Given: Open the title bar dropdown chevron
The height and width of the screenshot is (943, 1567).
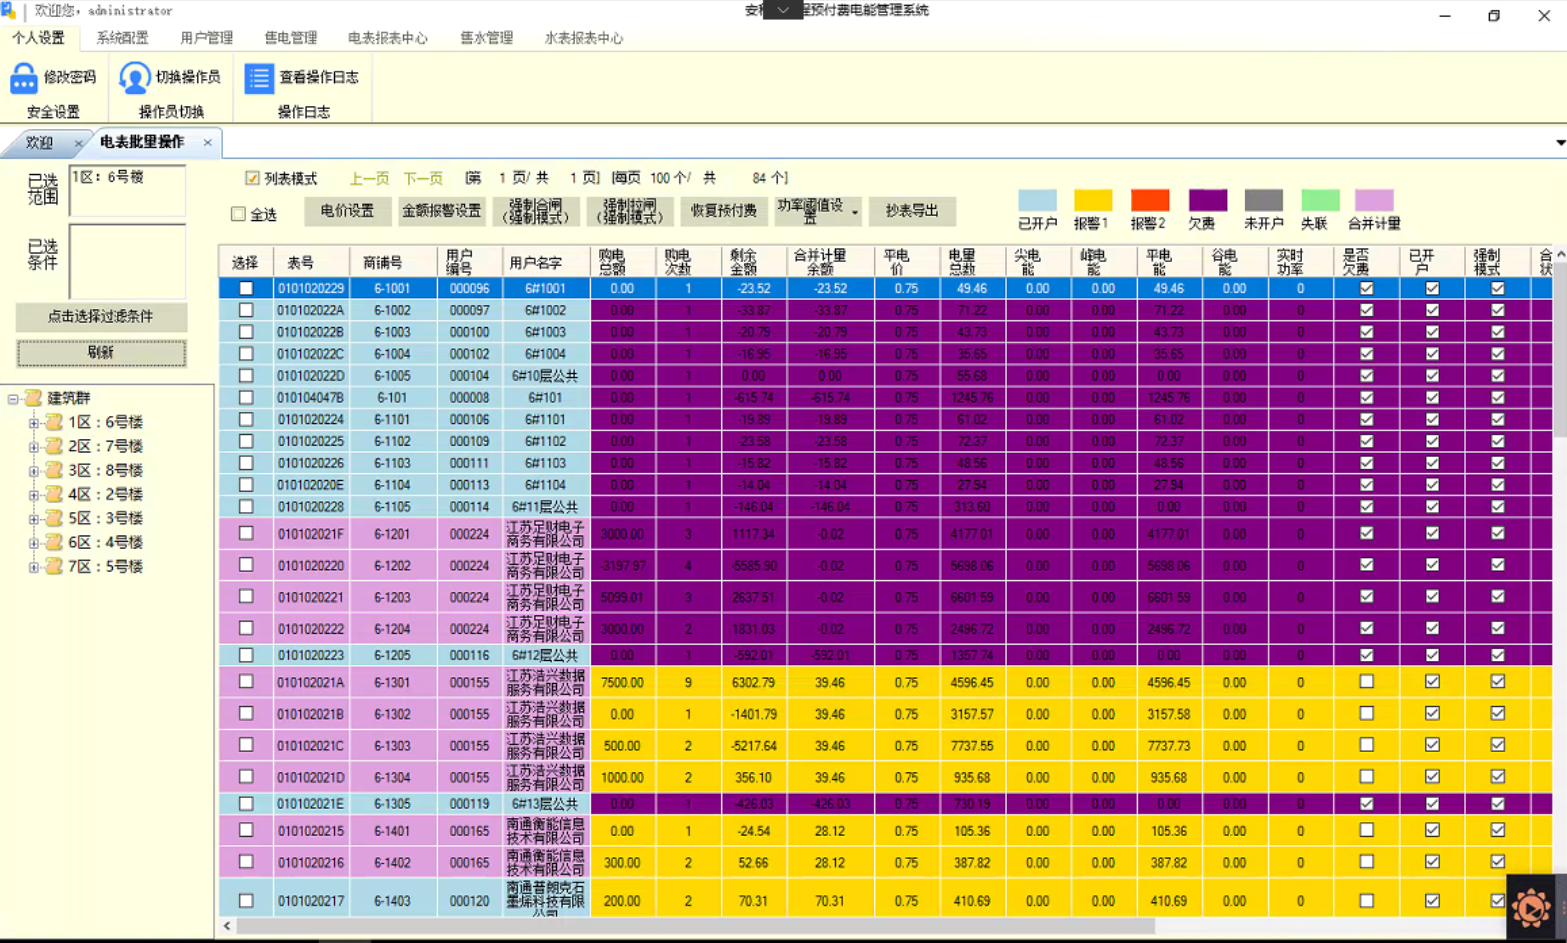Looking at the screenshot, I should click(x=783, y=10).
